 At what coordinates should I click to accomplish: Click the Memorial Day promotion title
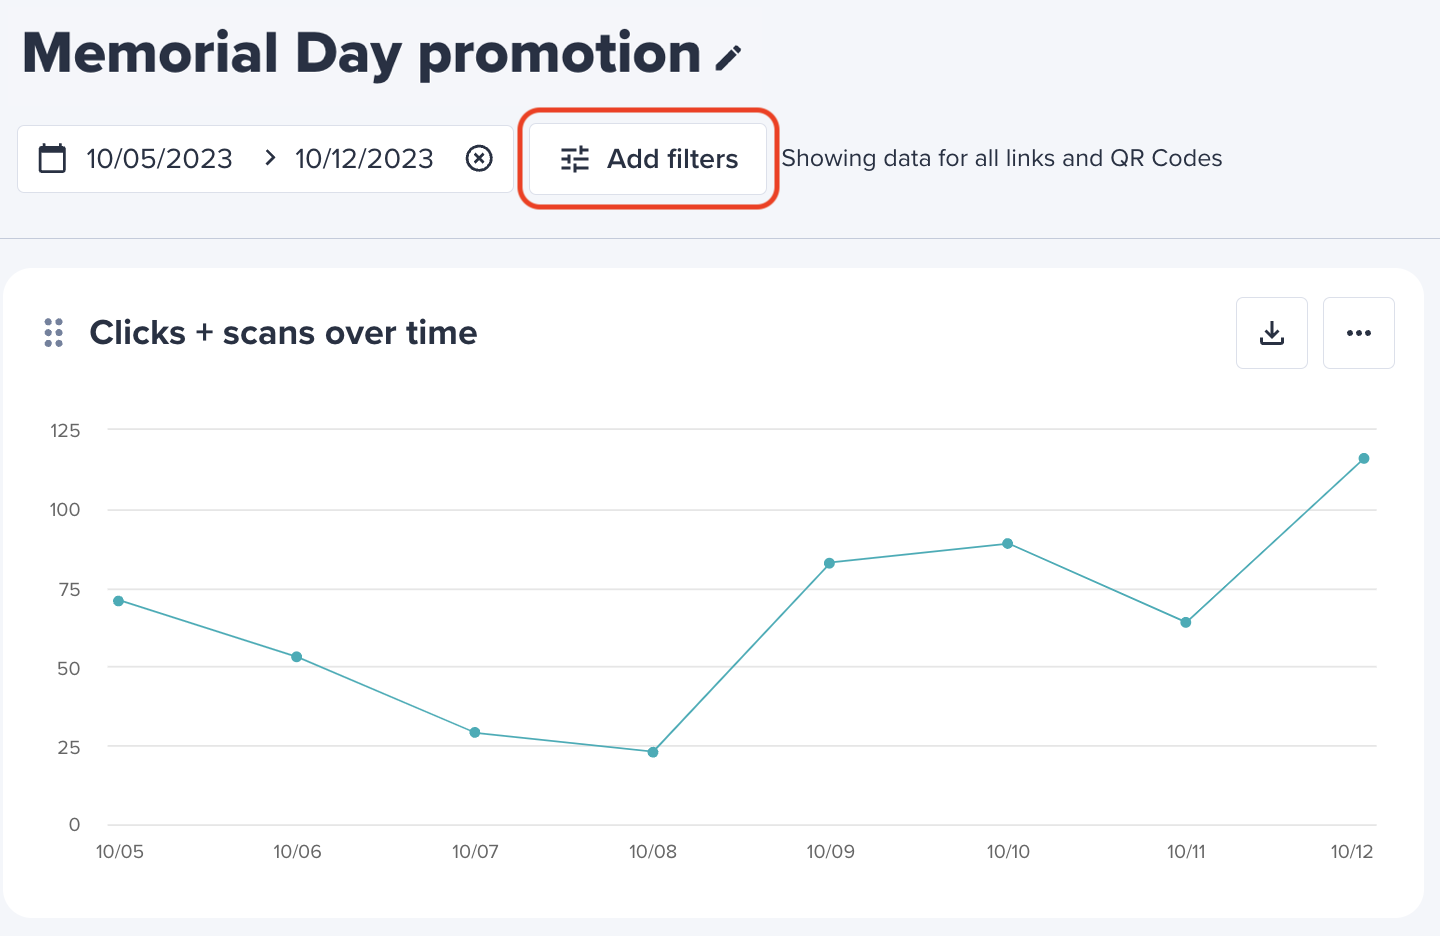(x=362, y=55)
